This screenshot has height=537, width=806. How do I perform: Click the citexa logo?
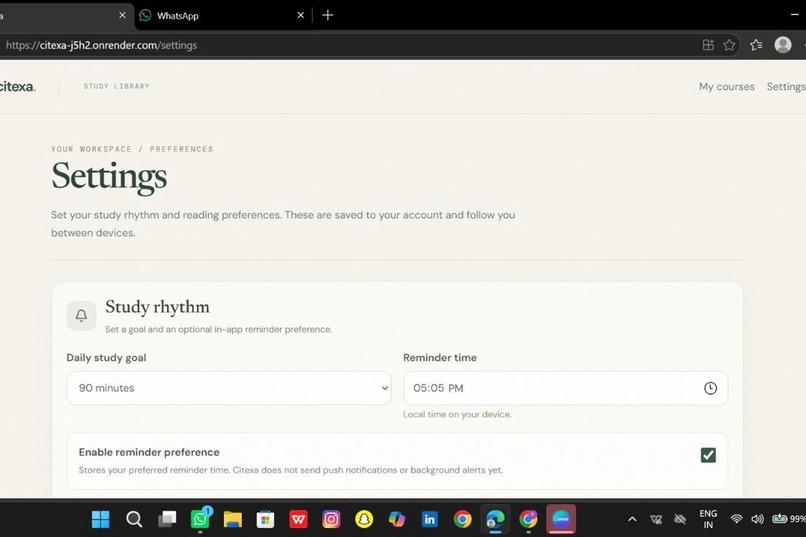(17, 86)
